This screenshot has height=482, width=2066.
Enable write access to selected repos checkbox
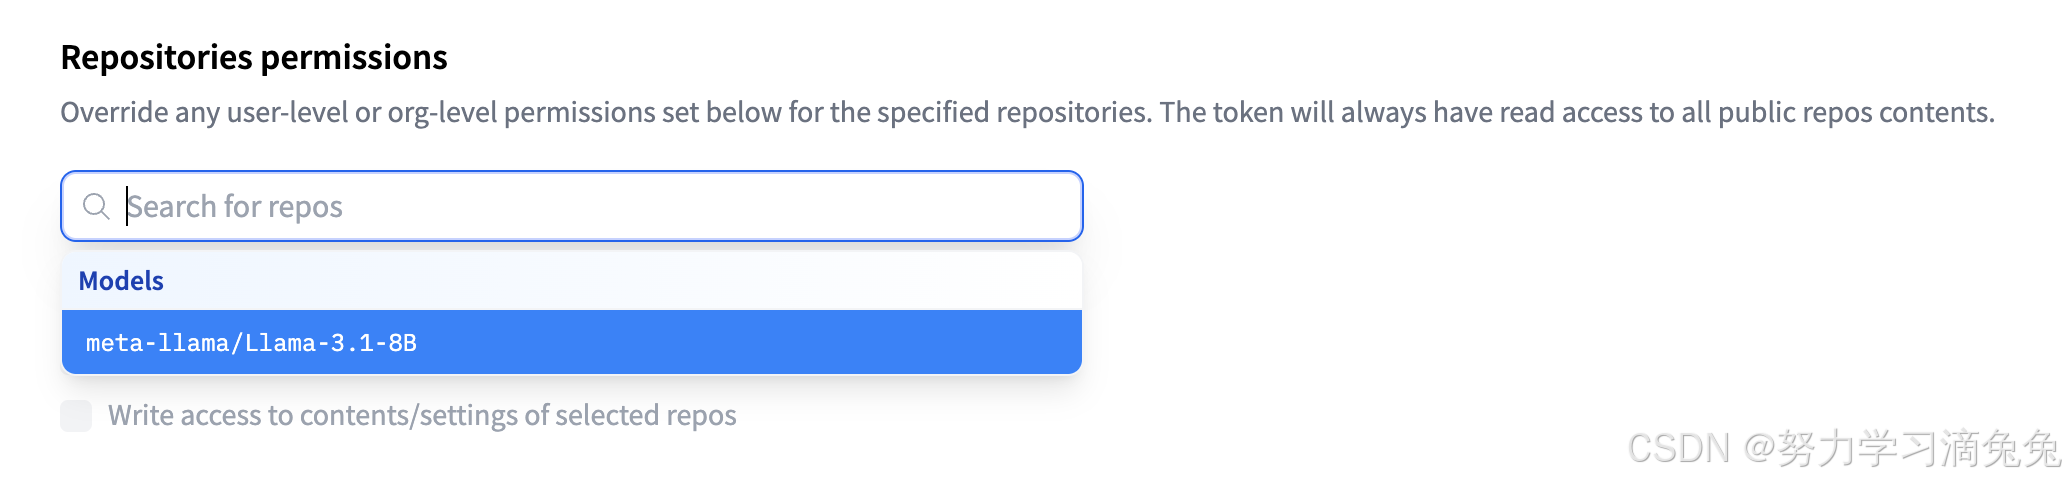coord(76,415)
